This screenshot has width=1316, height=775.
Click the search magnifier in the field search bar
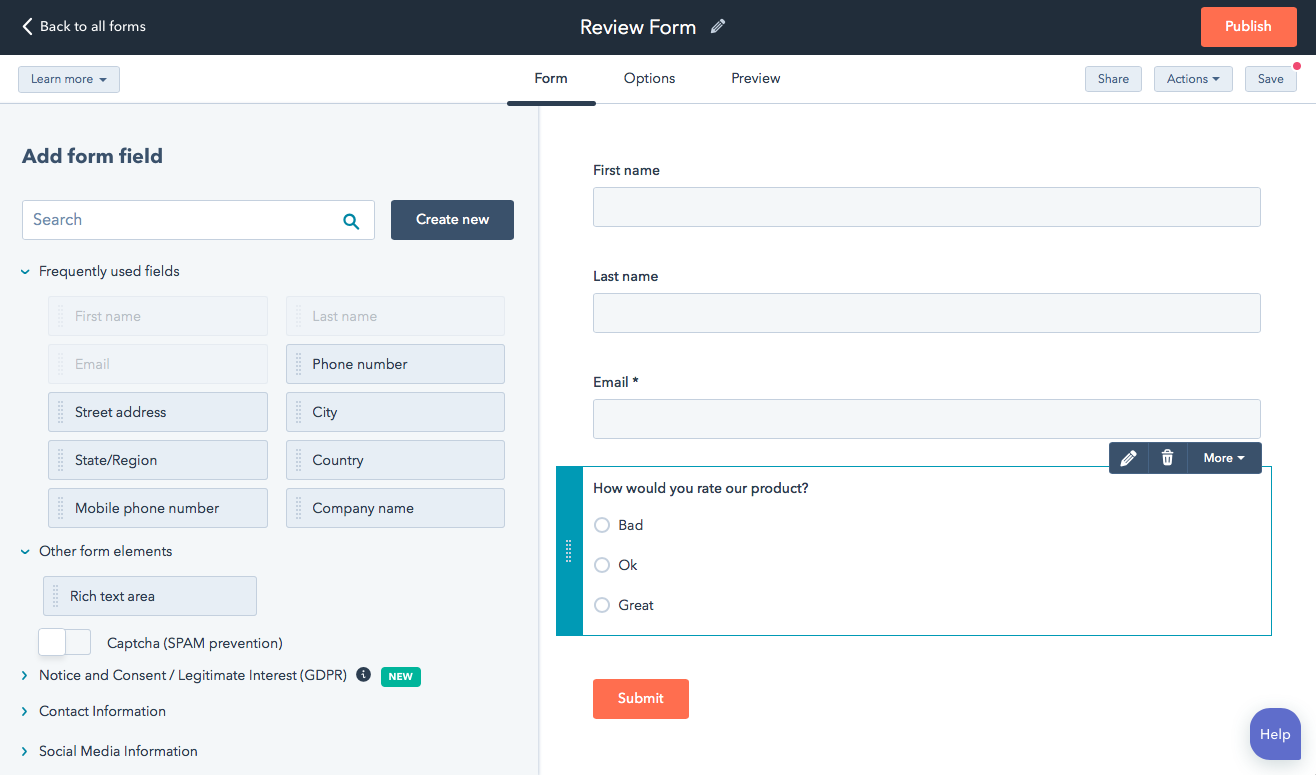click(351, 220)
